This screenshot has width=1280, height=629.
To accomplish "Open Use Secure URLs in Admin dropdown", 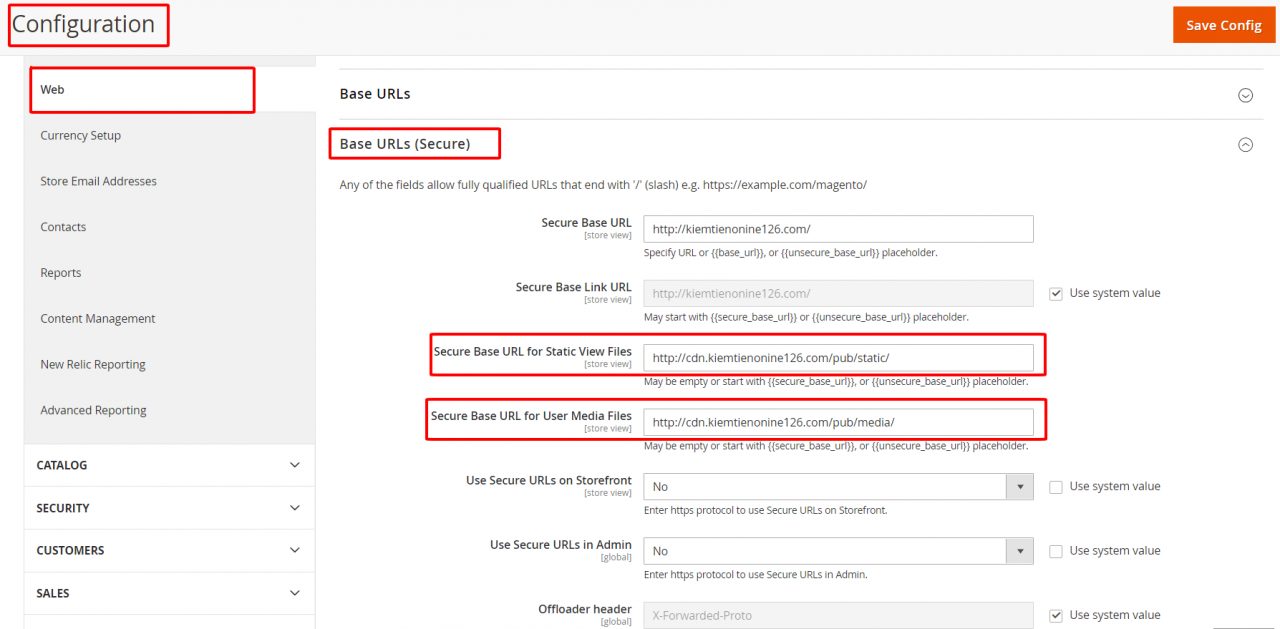I will click(836, 551).
